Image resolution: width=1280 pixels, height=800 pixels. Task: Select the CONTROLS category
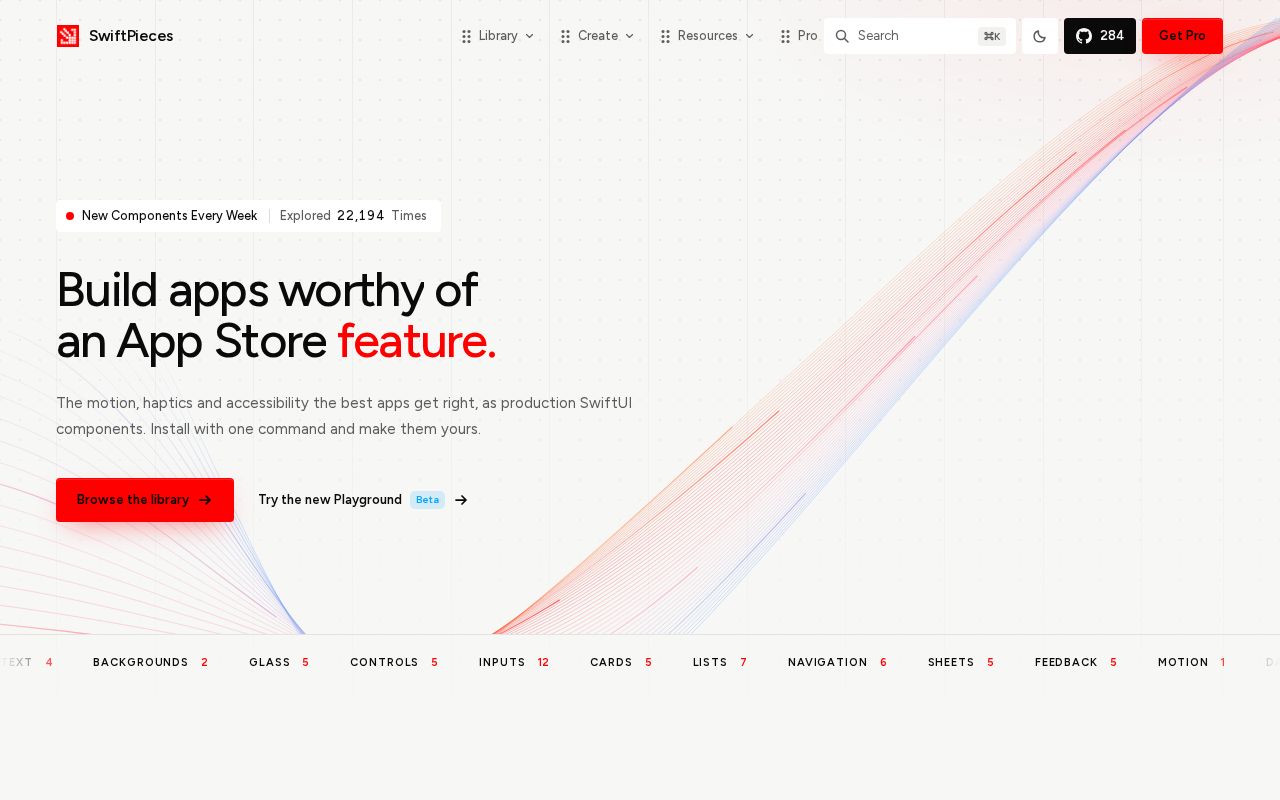(x=394, y=662)
